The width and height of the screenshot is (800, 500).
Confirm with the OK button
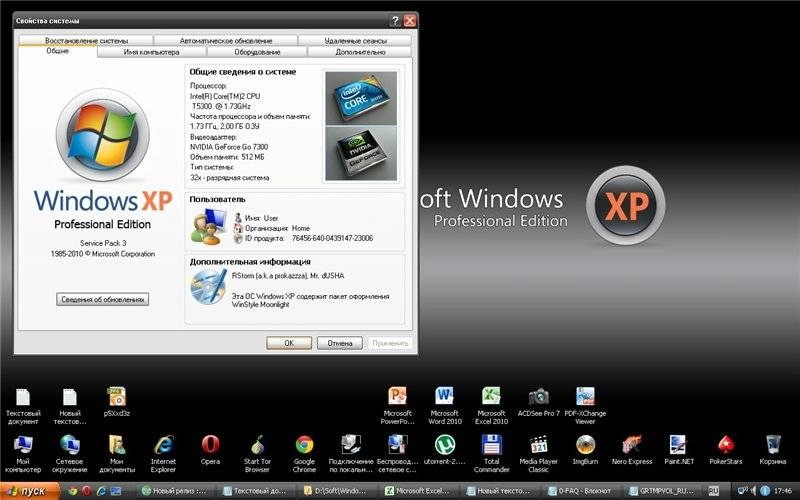pos(289,343)
